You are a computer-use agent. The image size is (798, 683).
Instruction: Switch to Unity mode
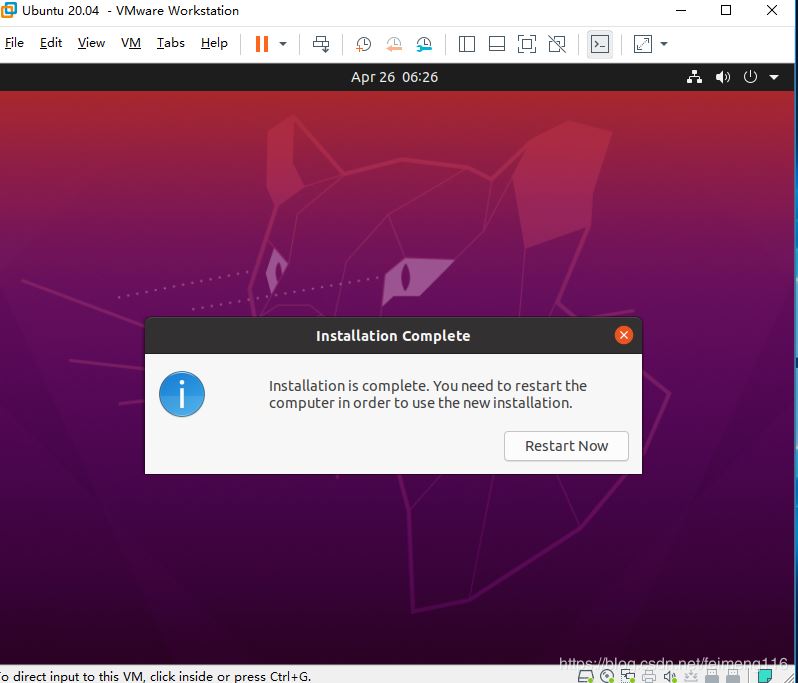pyautogui.click(x=557, y=44)
